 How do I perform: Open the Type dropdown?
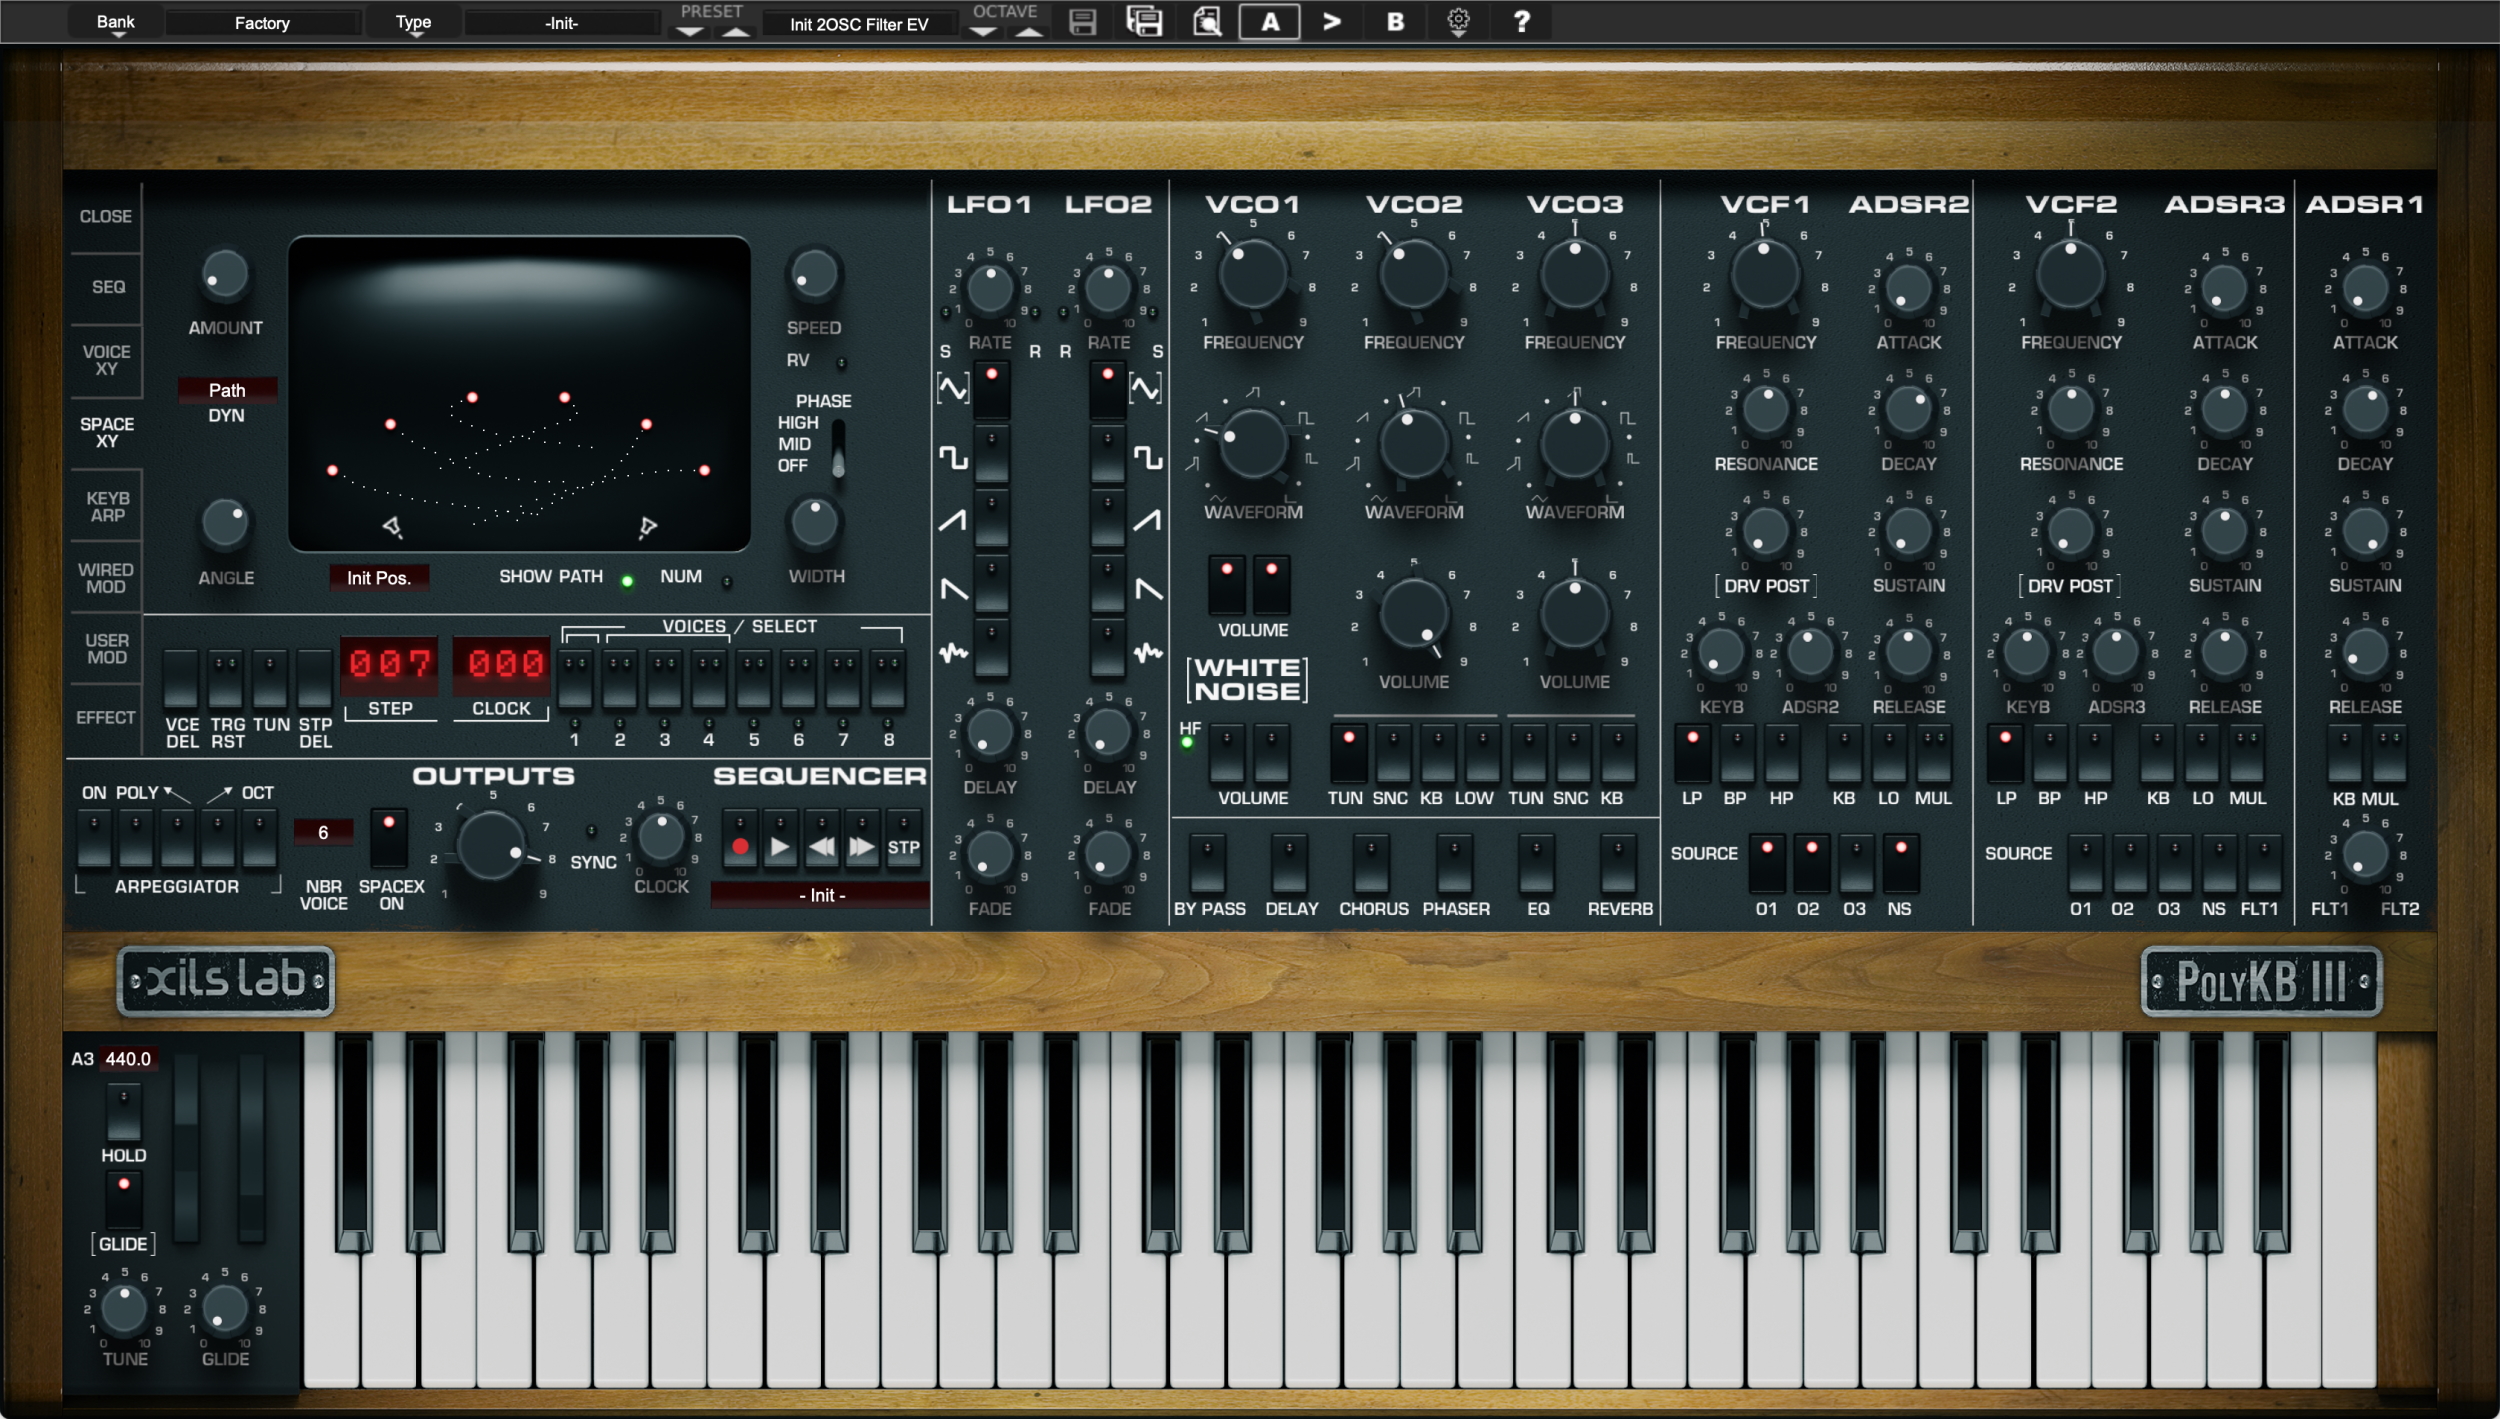coord(413,23)
